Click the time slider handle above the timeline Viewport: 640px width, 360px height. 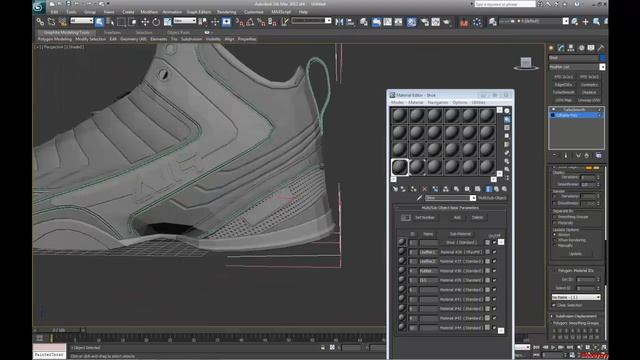(x=58, y=330)
